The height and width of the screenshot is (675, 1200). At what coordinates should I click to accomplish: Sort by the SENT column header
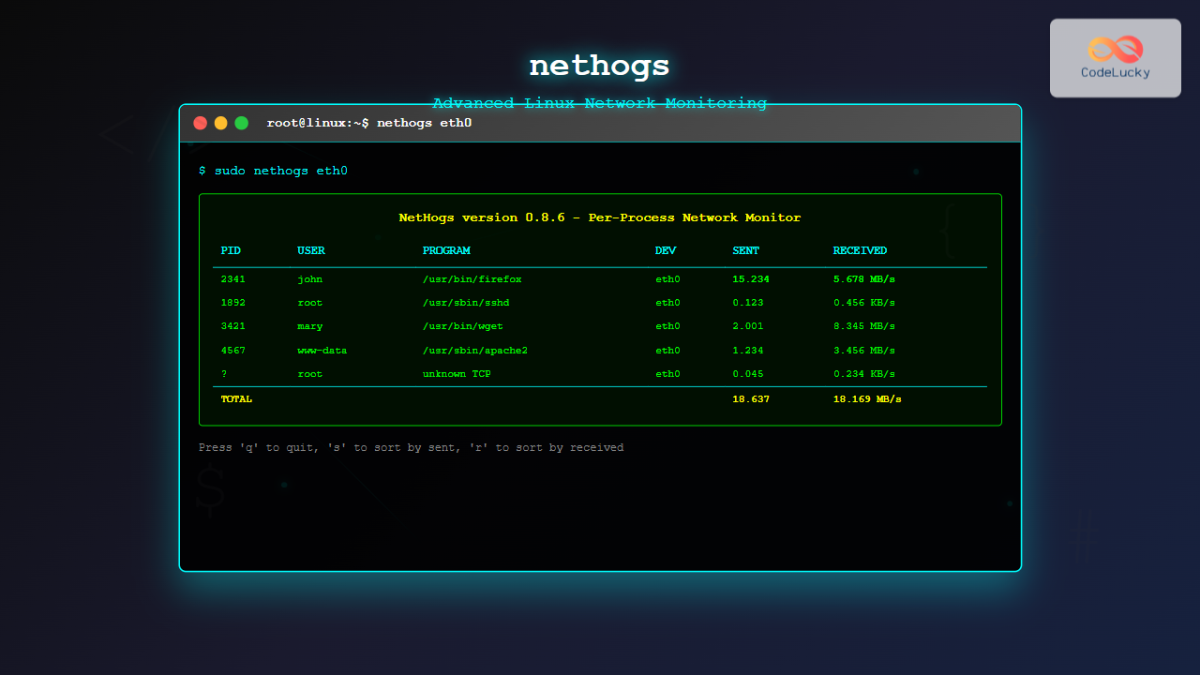745,250
